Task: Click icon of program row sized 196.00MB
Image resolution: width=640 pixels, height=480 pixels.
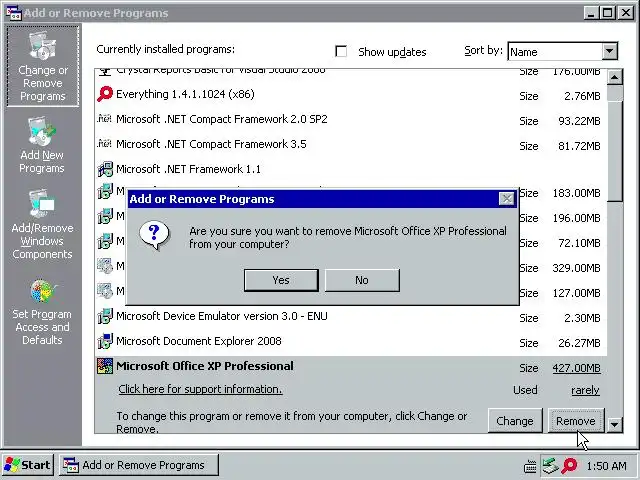Action: (x=105, y=216)
